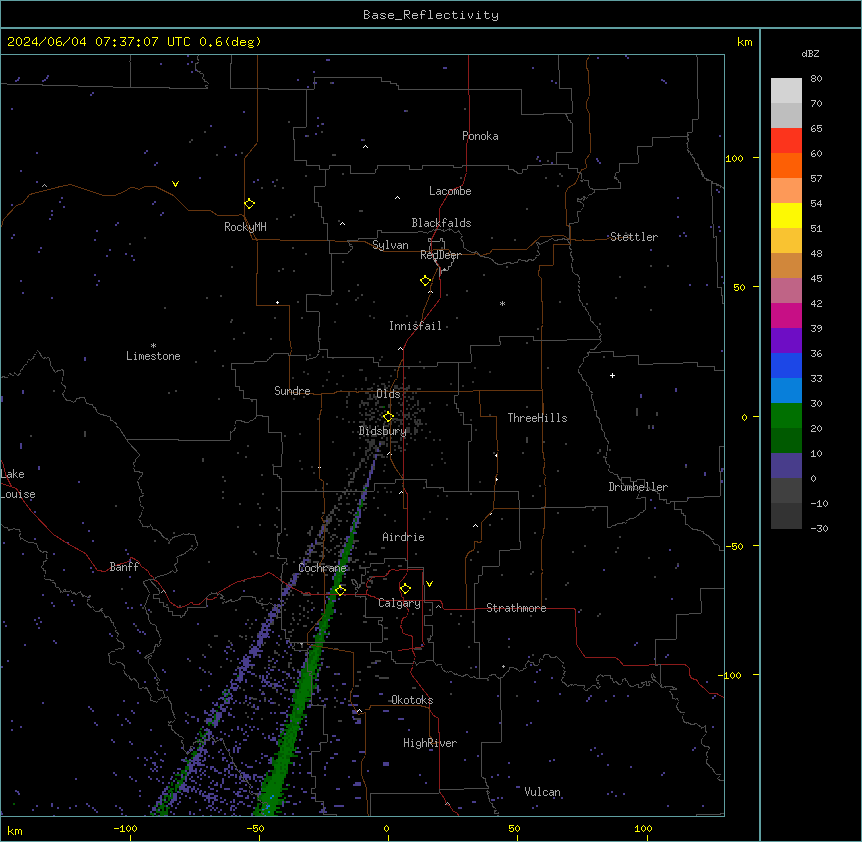Click the 100 tick on the vertical km axis
The width and height of the screenshot is (862, 842).
(734, 158)
